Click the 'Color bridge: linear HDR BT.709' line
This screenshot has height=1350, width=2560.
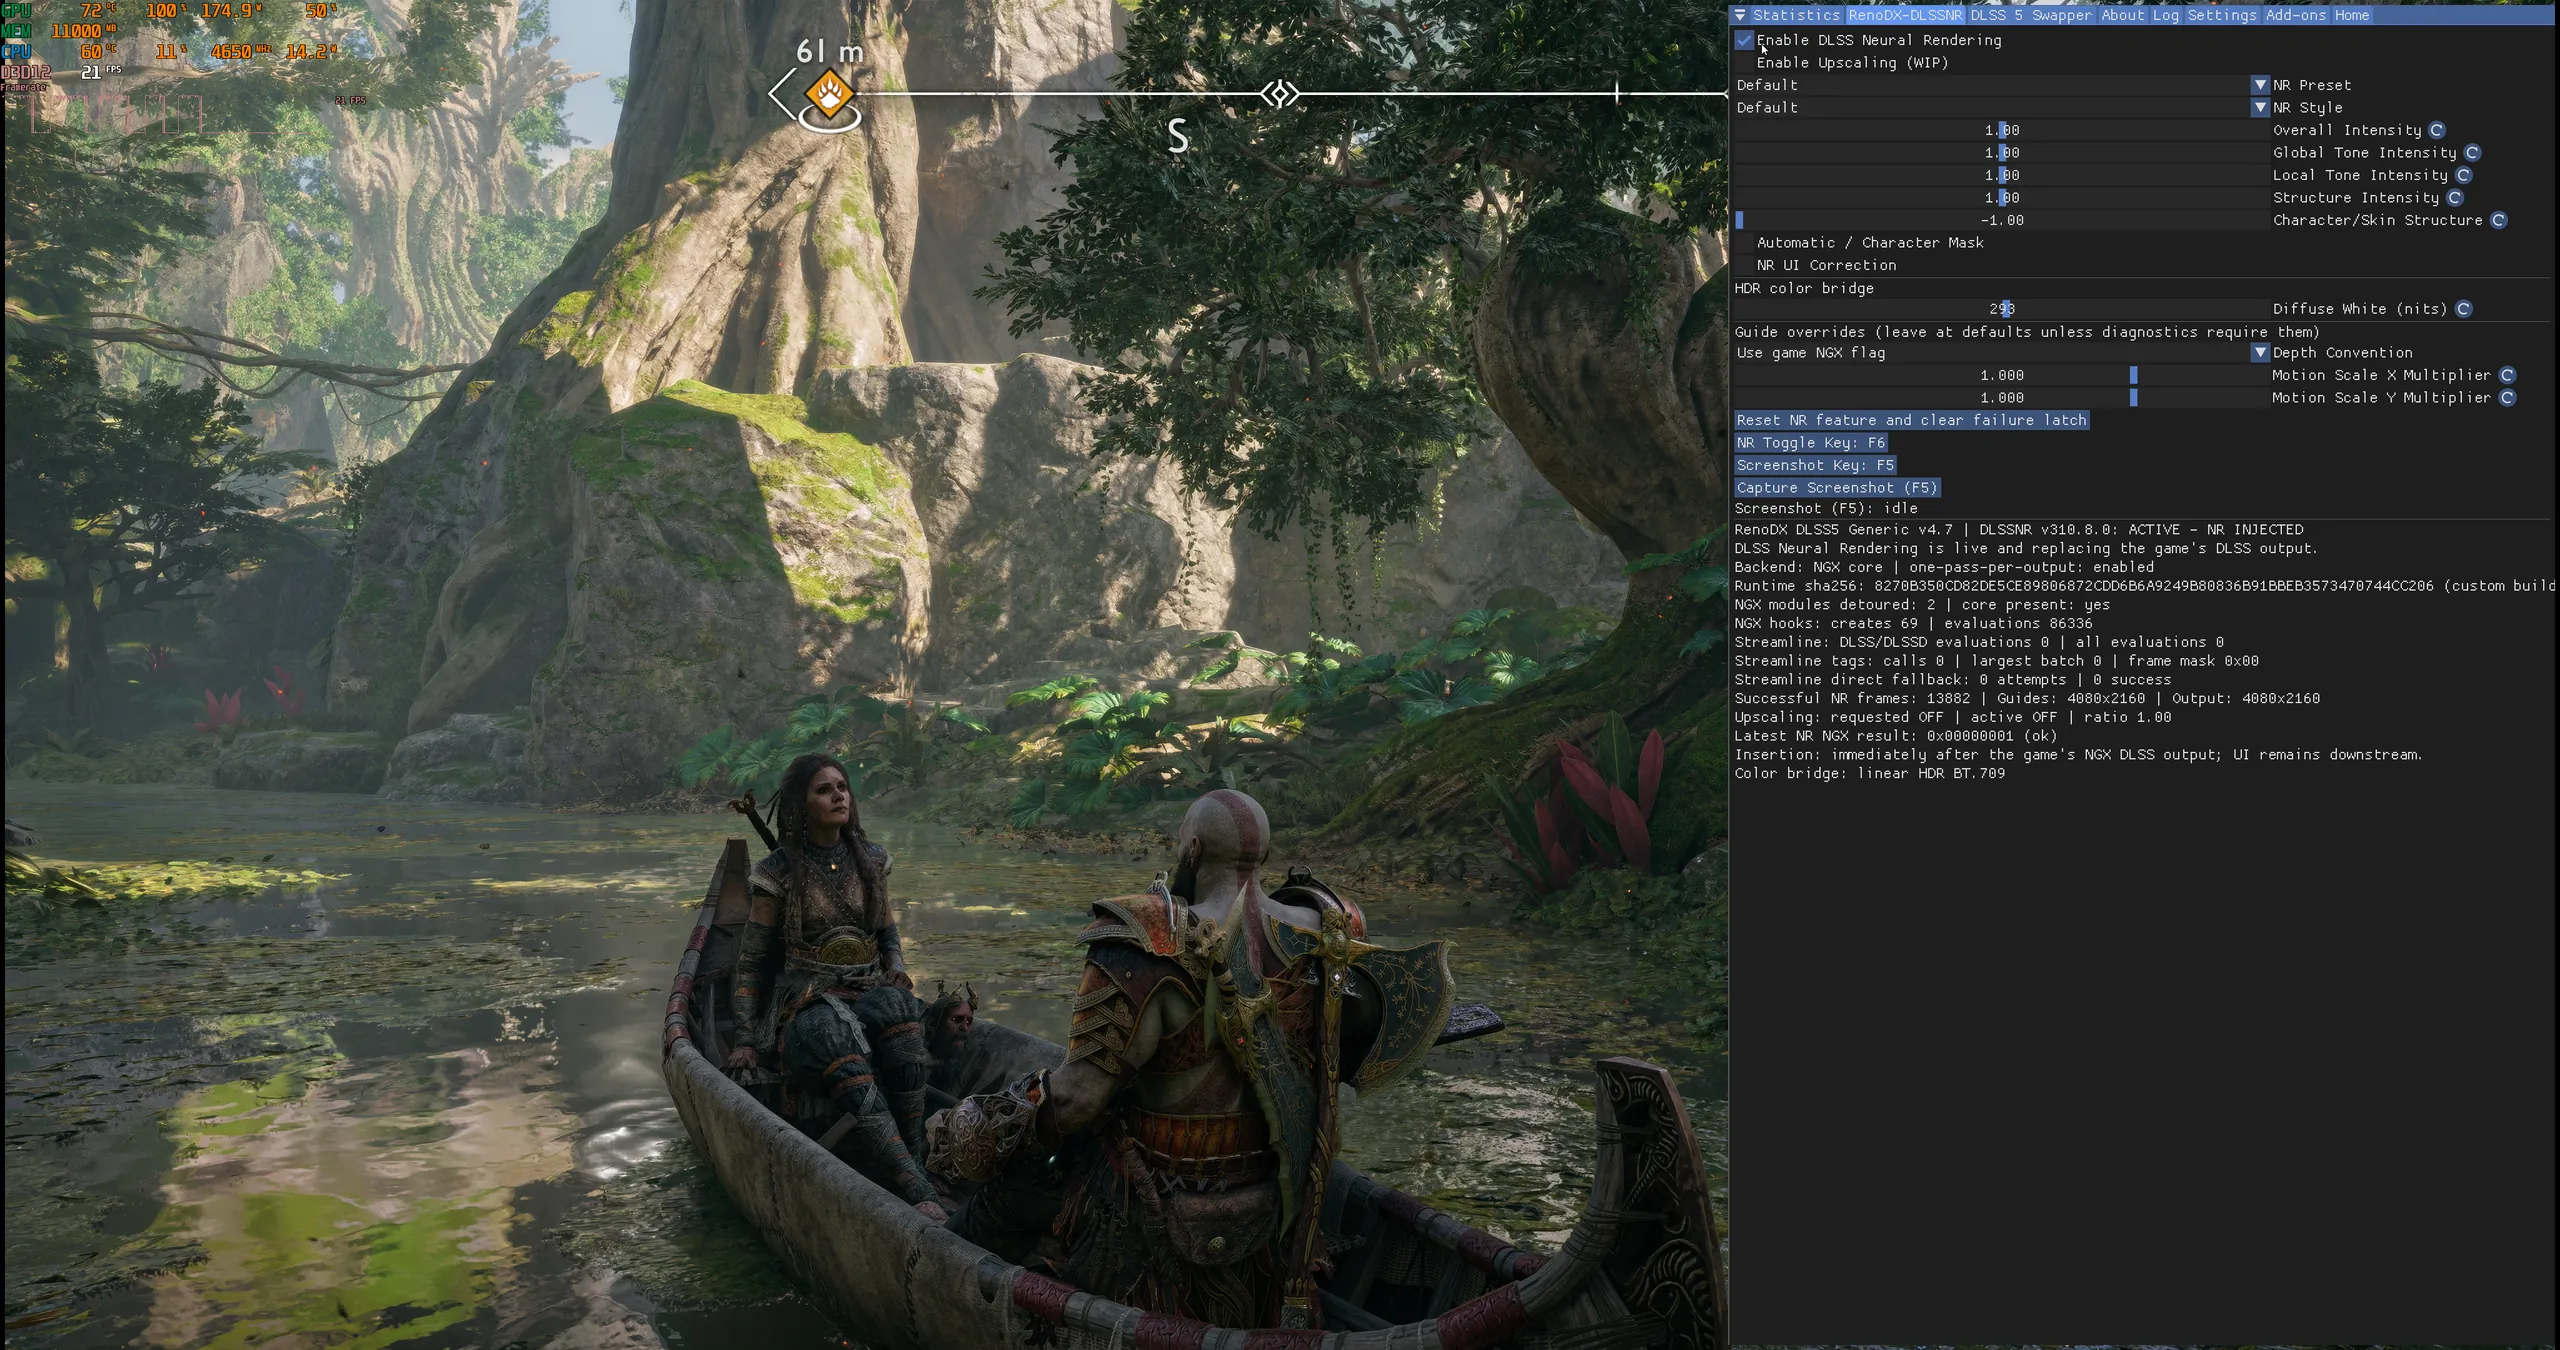pos(1869,773)
